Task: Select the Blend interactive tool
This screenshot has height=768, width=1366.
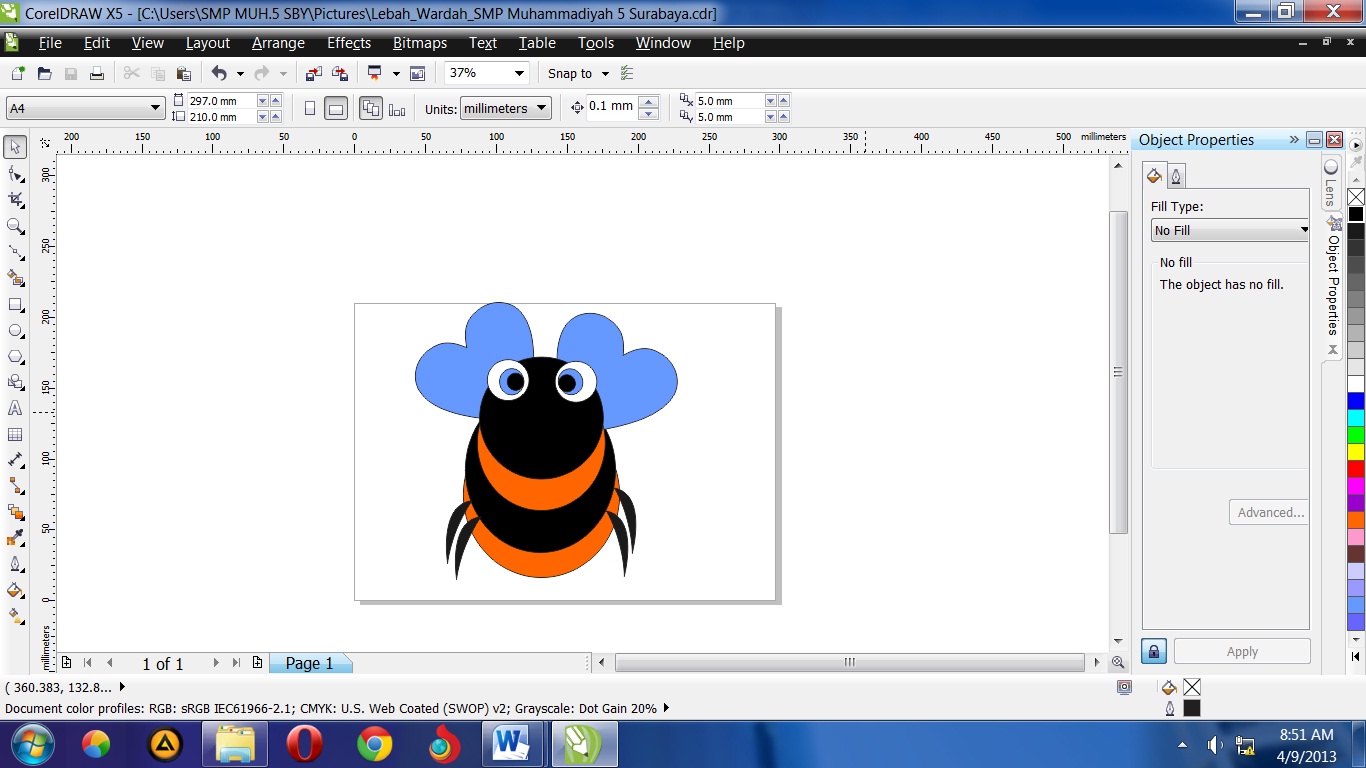Action: click(x=15, y=512)
